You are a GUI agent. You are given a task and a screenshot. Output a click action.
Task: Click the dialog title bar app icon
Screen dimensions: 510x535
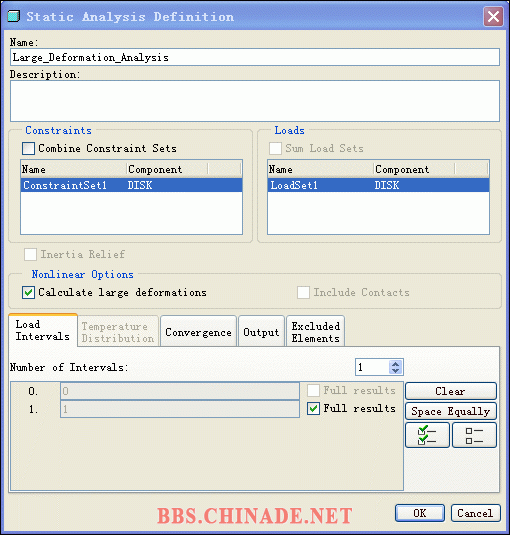click(14, 16)
